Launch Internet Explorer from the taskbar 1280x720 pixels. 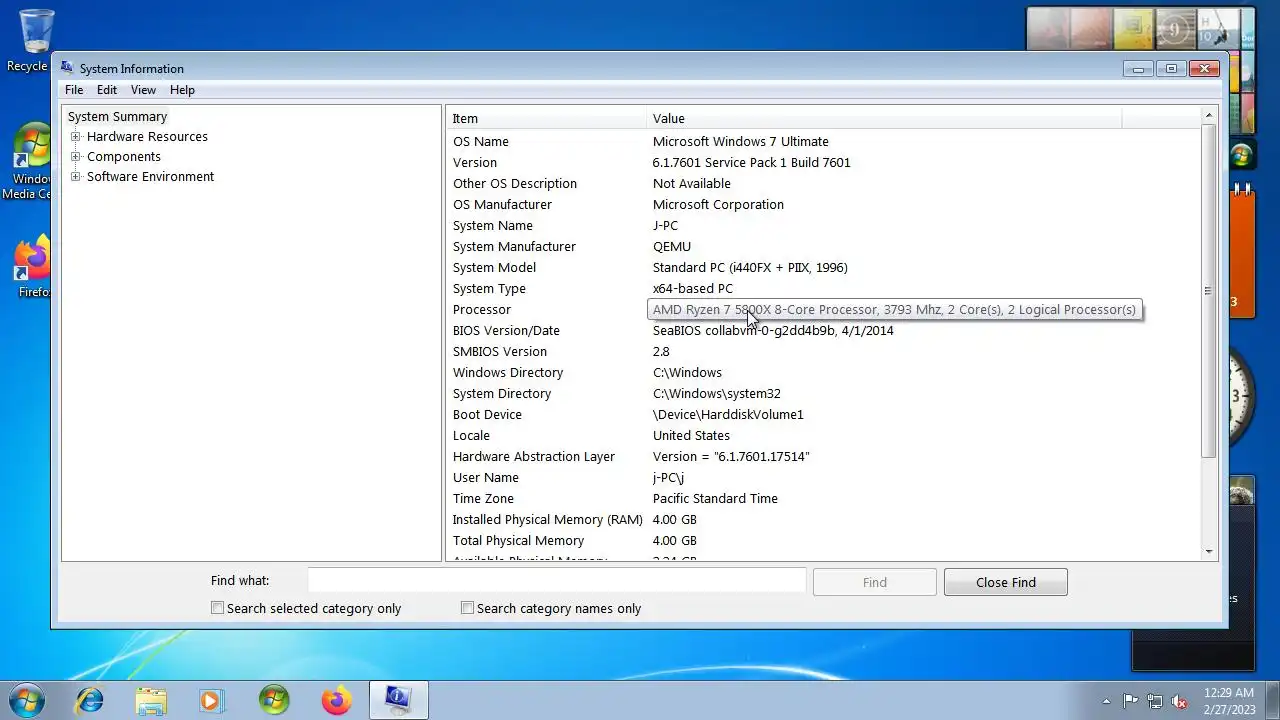90,700
